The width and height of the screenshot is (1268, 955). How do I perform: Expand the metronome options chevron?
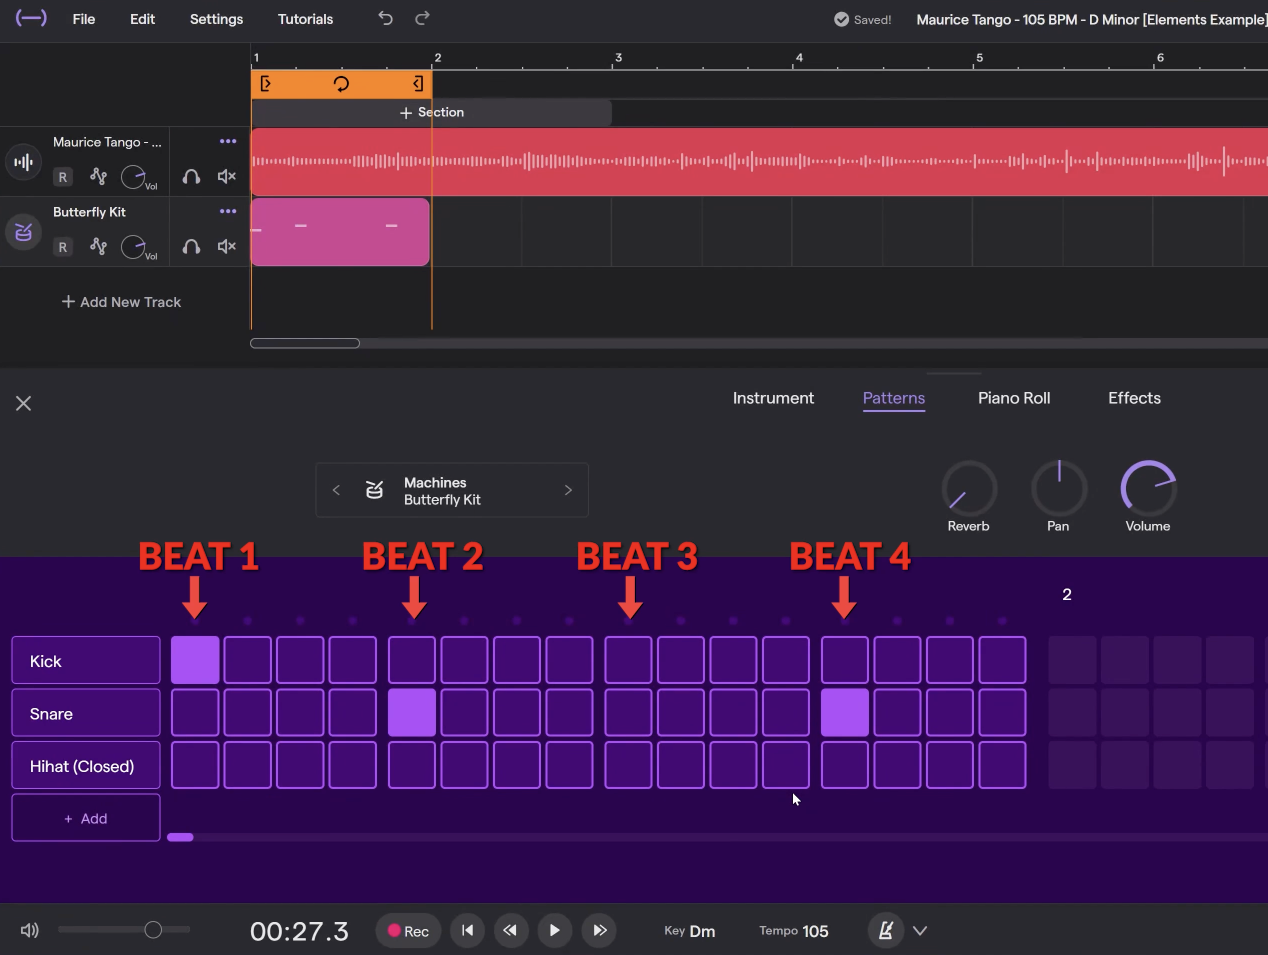[920, 931]
